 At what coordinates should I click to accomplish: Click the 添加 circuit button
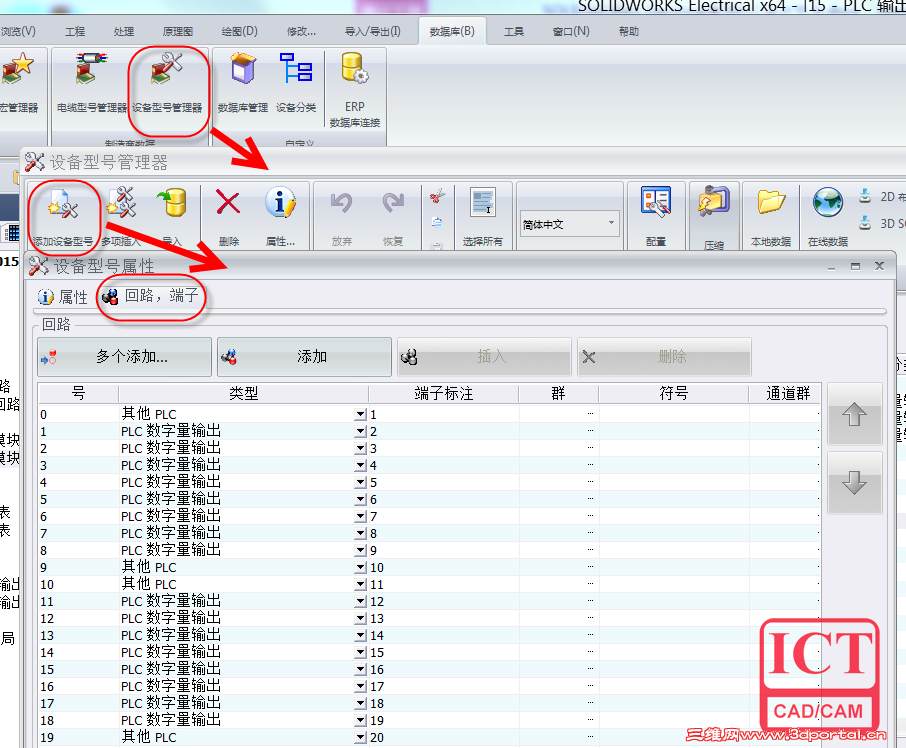point(305,357)
